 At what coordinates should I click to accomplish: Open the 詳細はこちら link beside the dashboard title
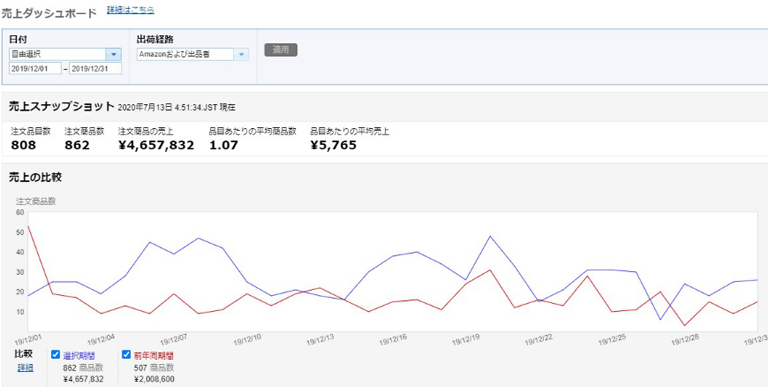coord(131,10)
